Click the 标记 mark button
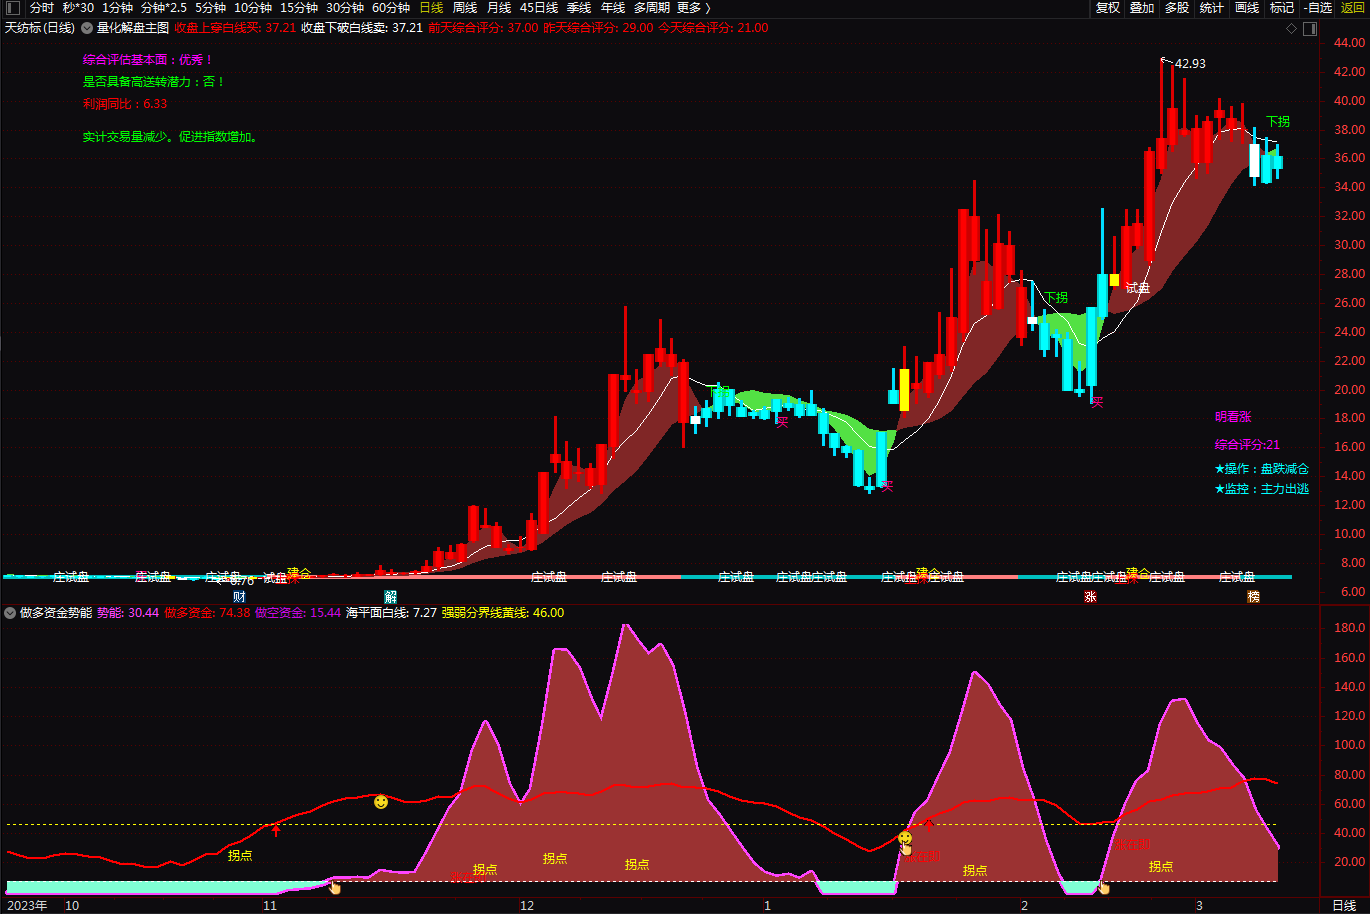1370x914 pixels. point(1282,8)
